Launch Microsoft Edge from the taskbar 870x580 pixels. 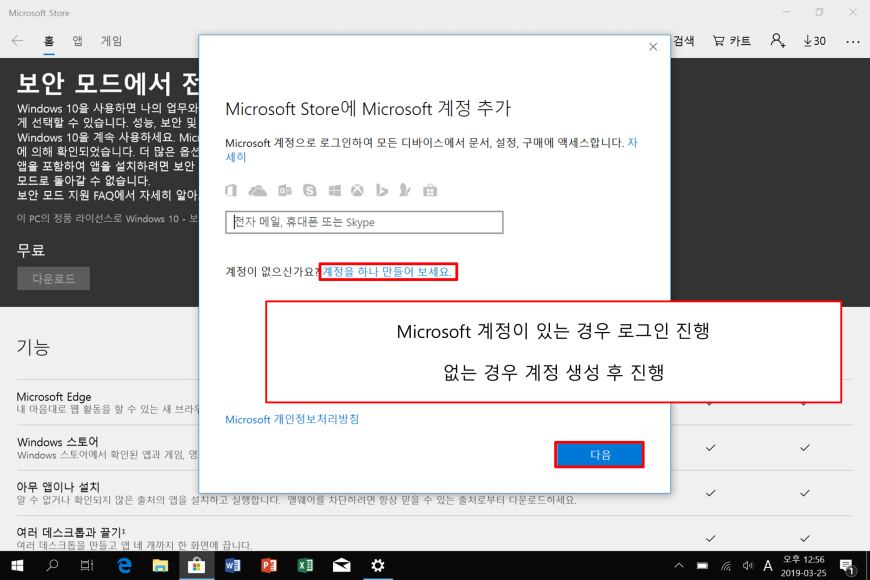124,566
